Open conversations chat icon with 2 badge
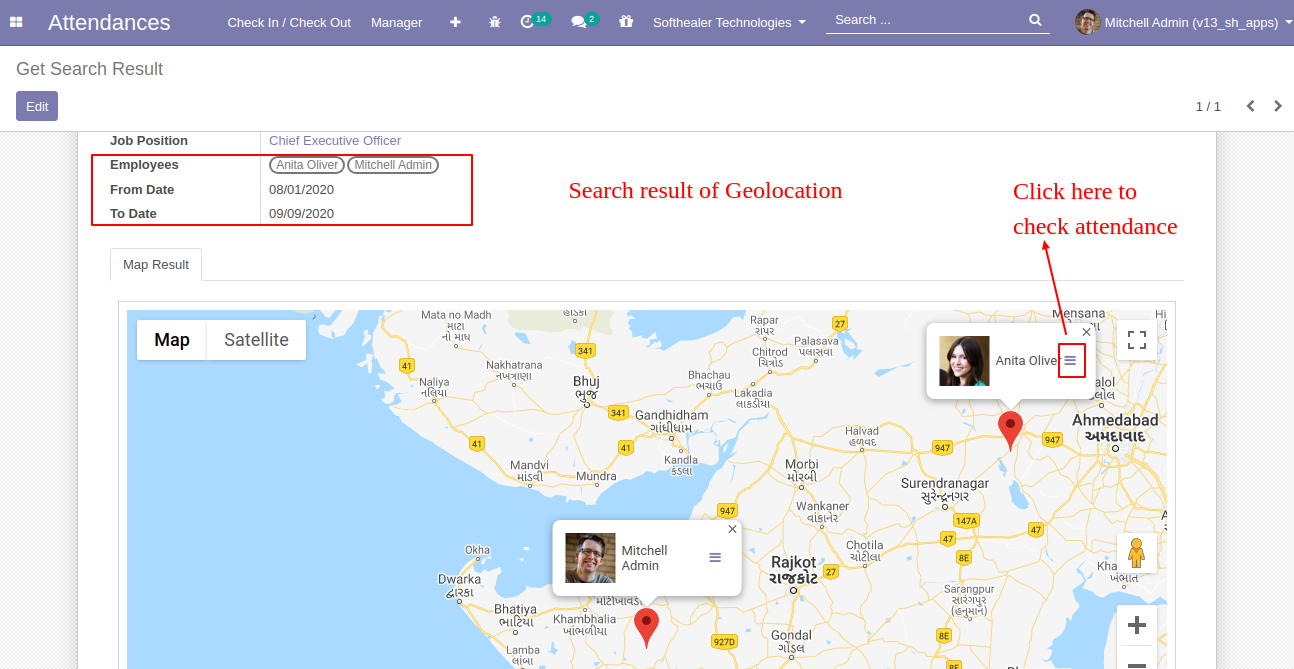 click(x=584, y=21)
